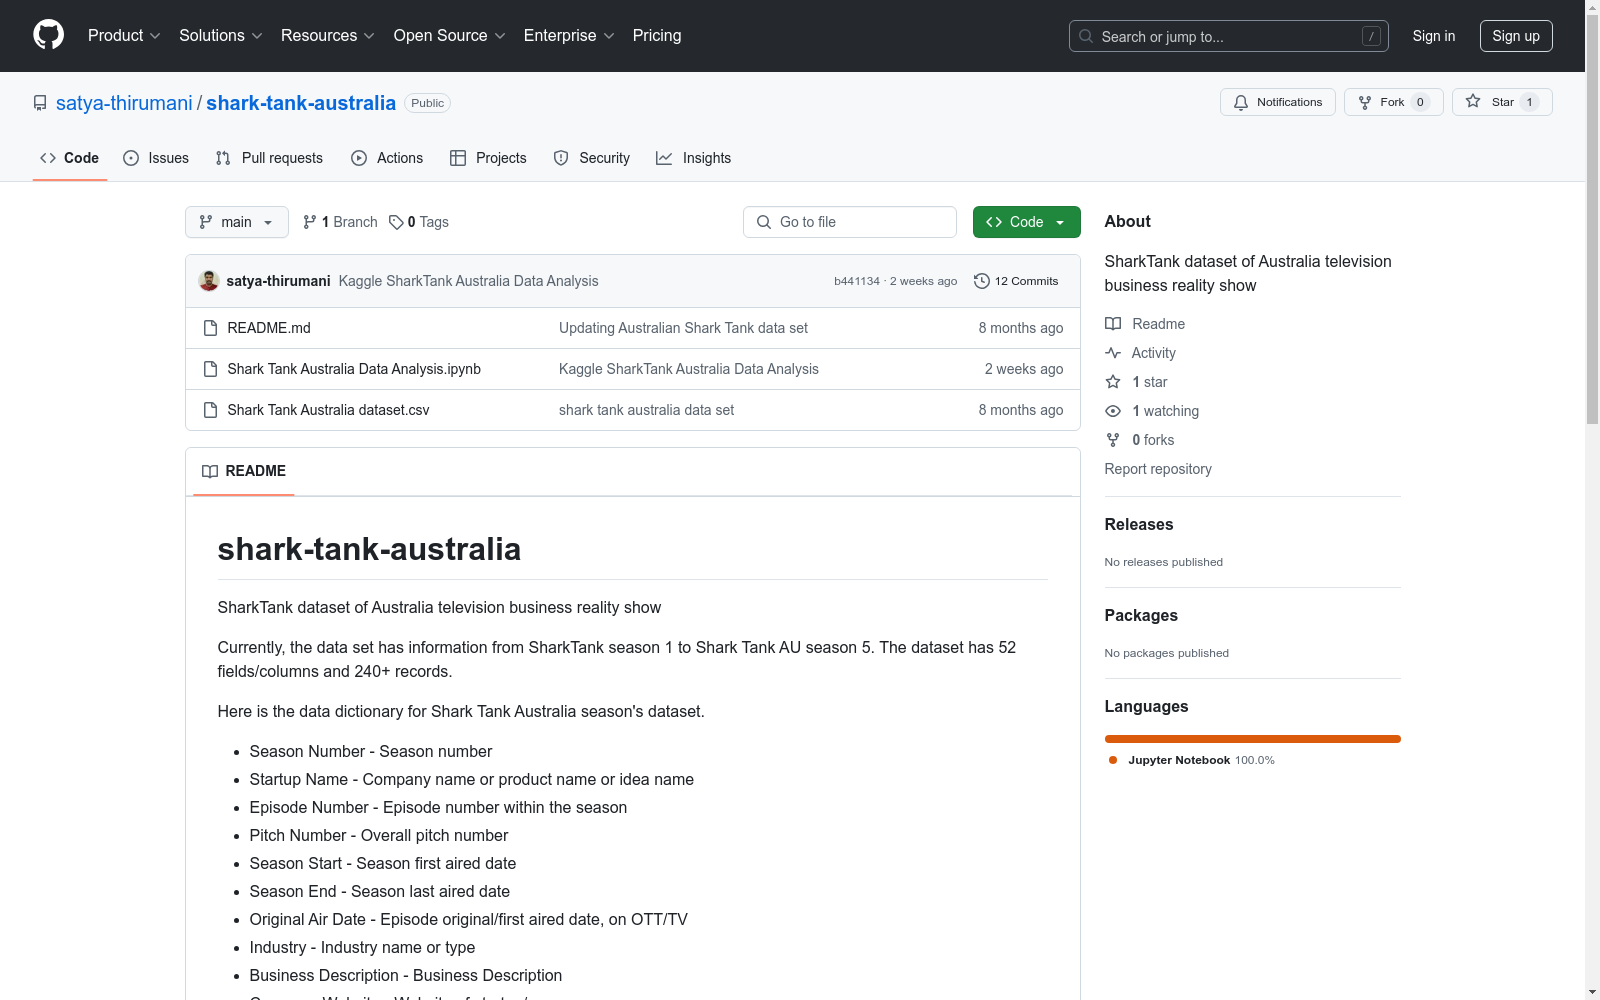This screenshot has width=1600, height=1000.
Task: Click the file icon beside dataset.csv
Action: click(210, 410)
